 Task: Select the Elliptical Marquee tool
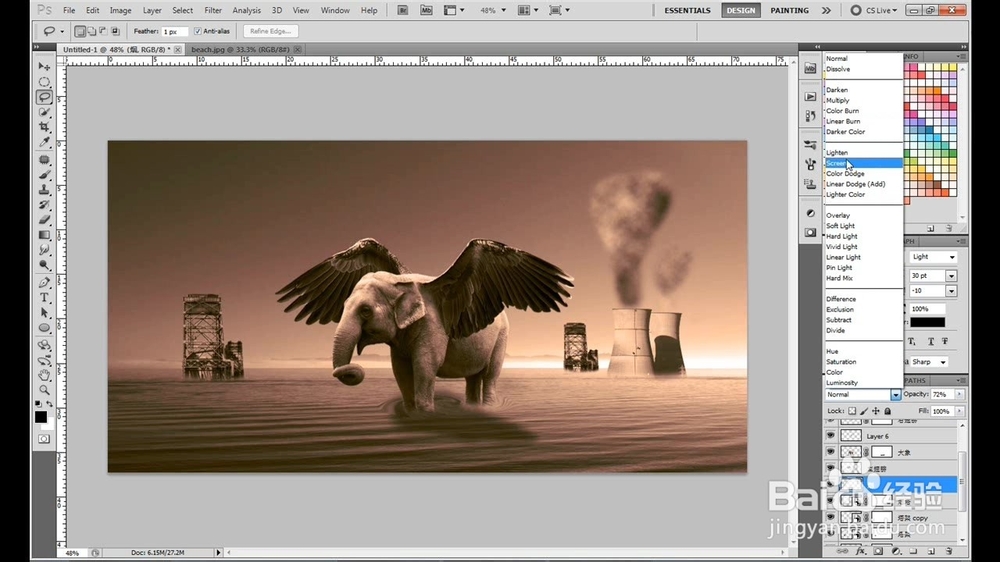(44, 82)
